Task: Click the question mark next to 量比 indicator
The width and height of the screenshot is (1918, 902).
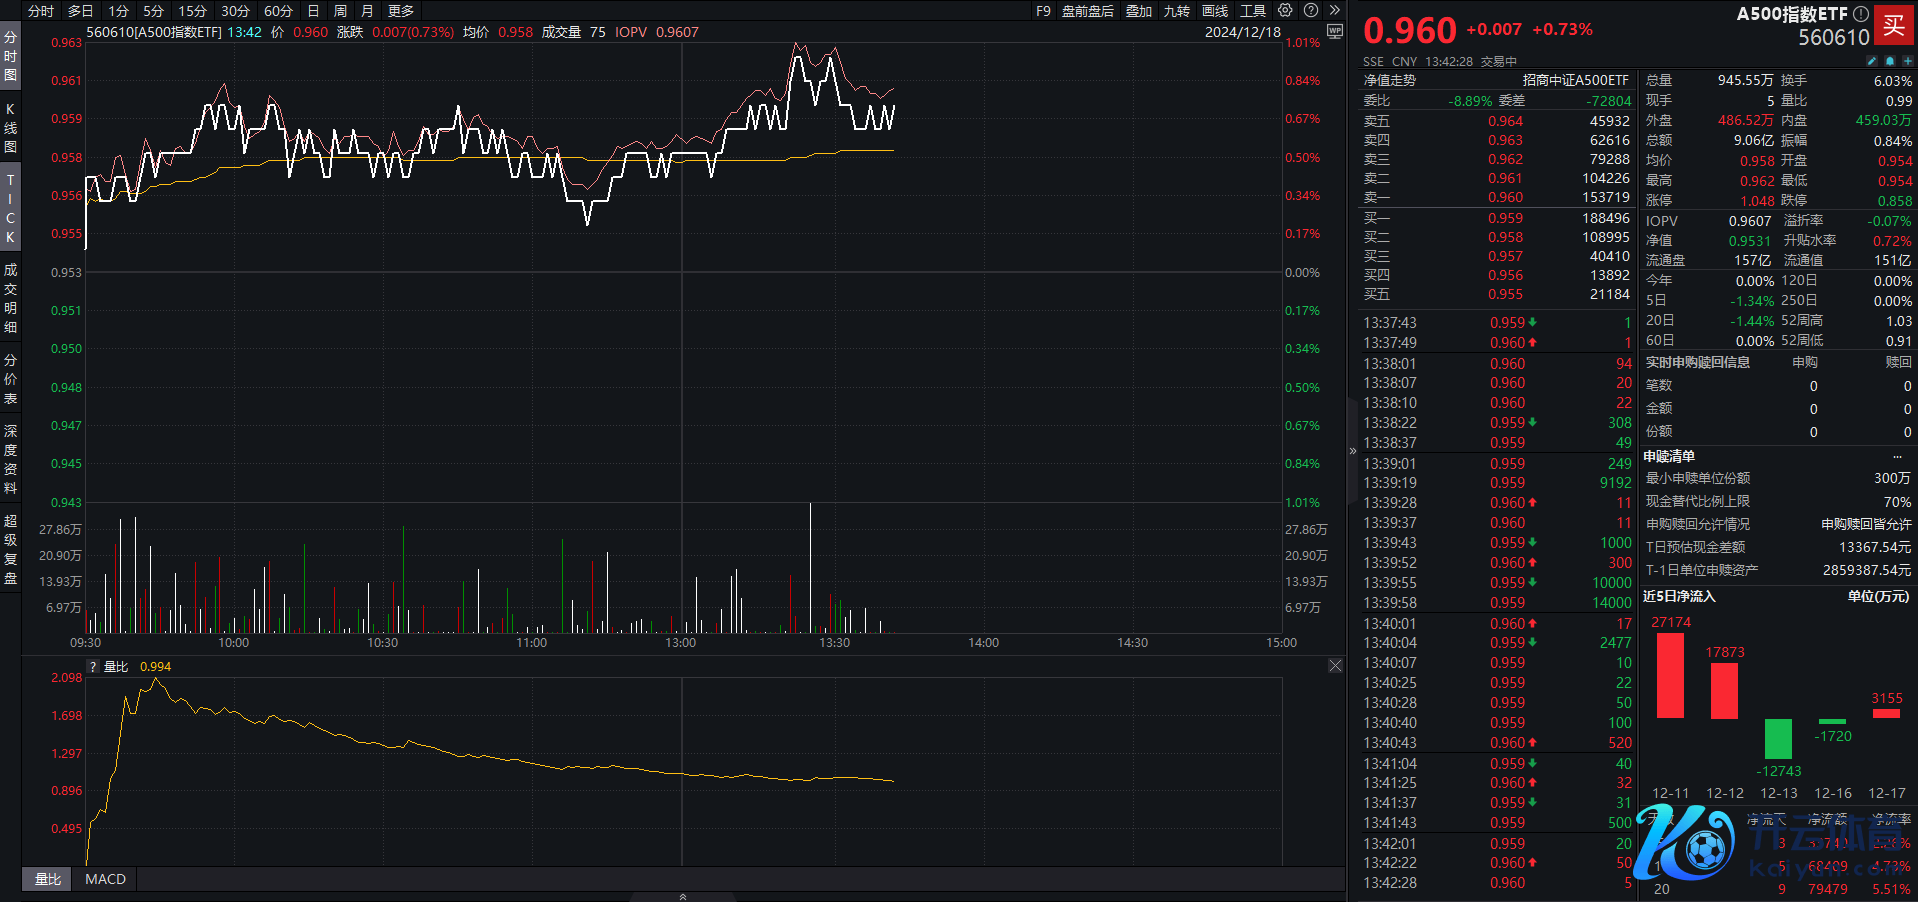Action: click(x=94, y=667)
